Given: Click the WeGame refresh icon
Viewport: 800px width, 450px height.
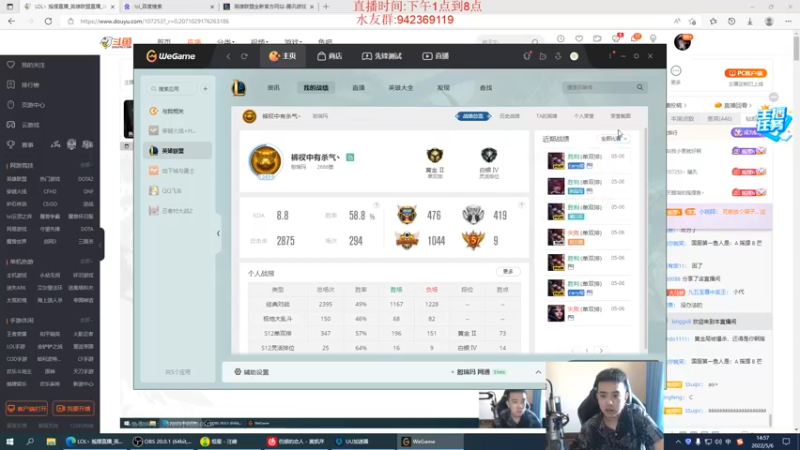Looking at the screenshot, I should [244, 56].
